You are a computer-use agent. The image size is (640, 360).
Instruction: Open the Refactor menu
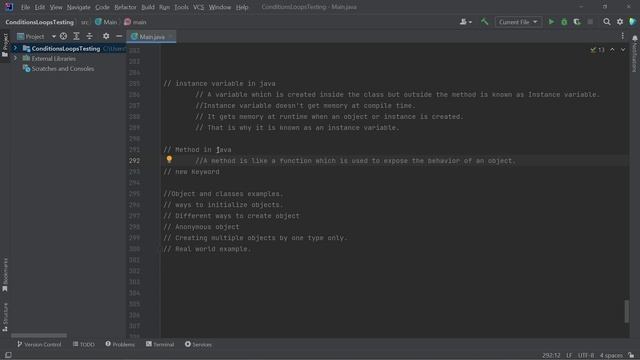pyautogui.click(x=125, y=7)
